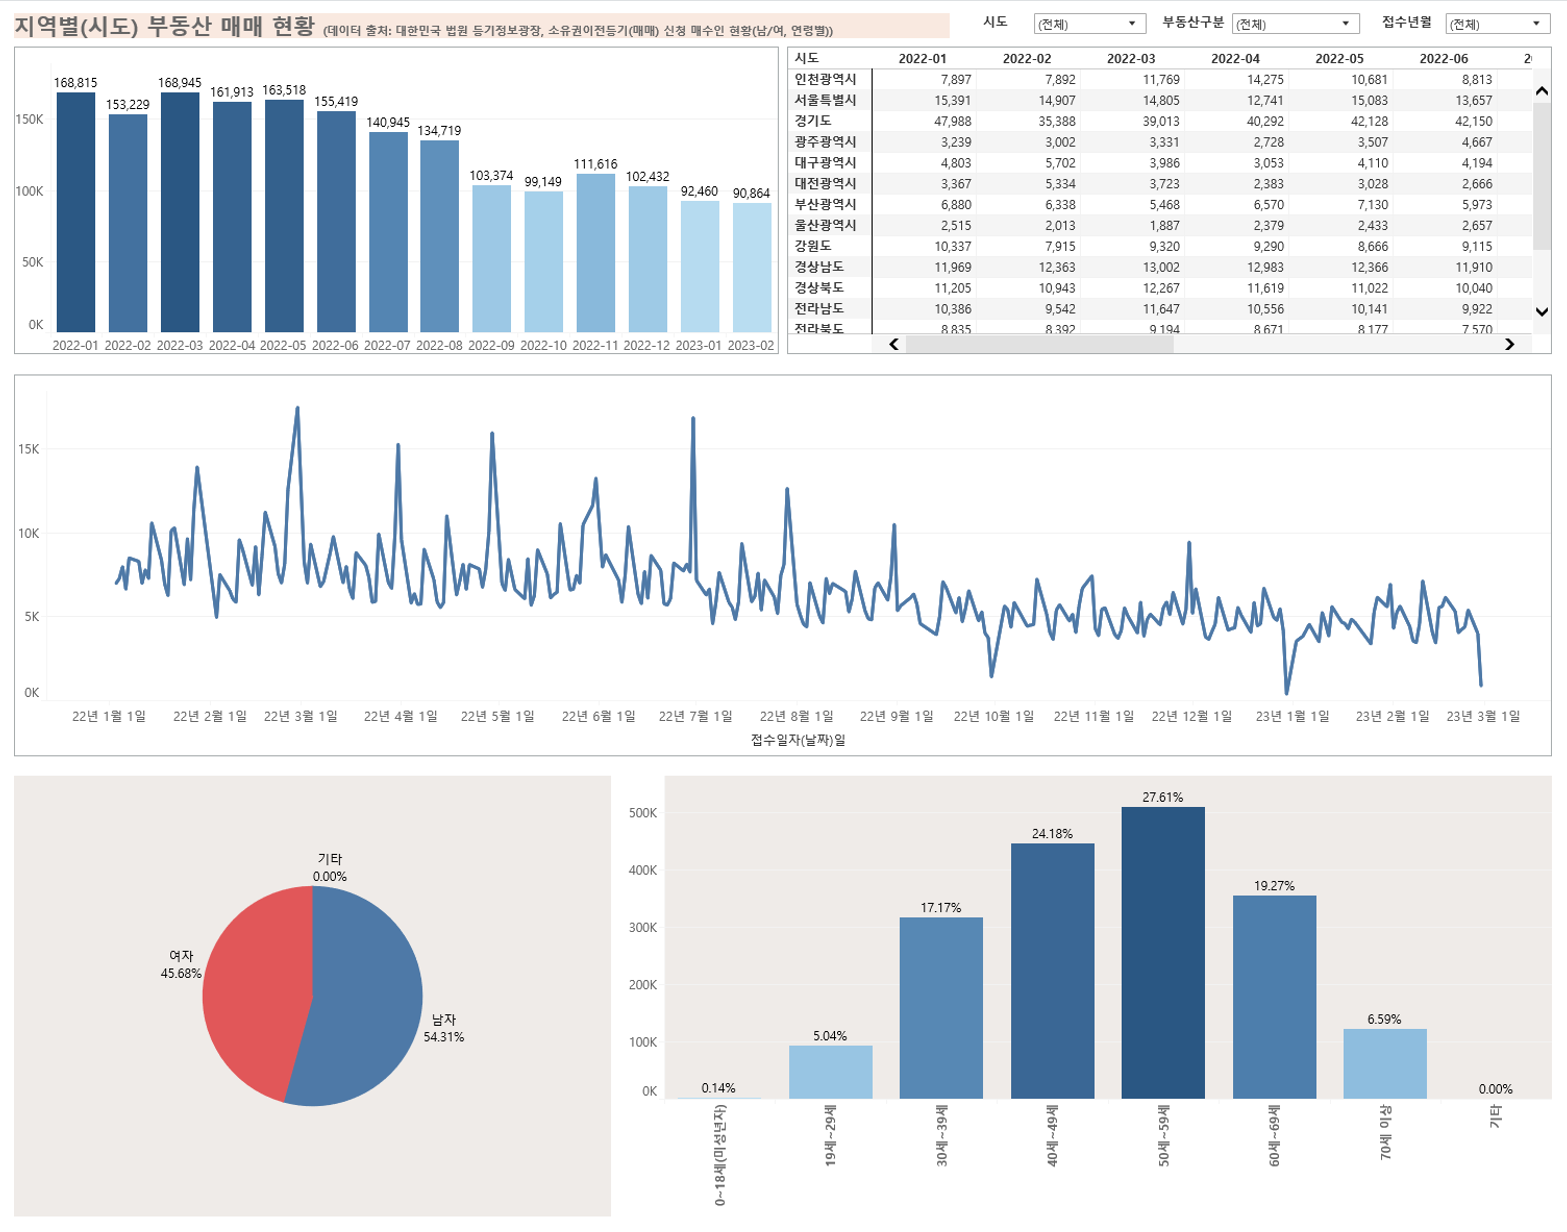
Task: Click the 47,988 cell in the 경기도 row
Action: 952,121
